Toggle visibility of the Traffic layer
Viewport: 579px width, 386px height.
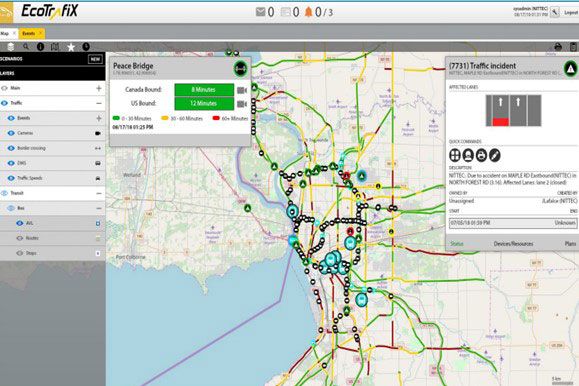tap(4, 103)
